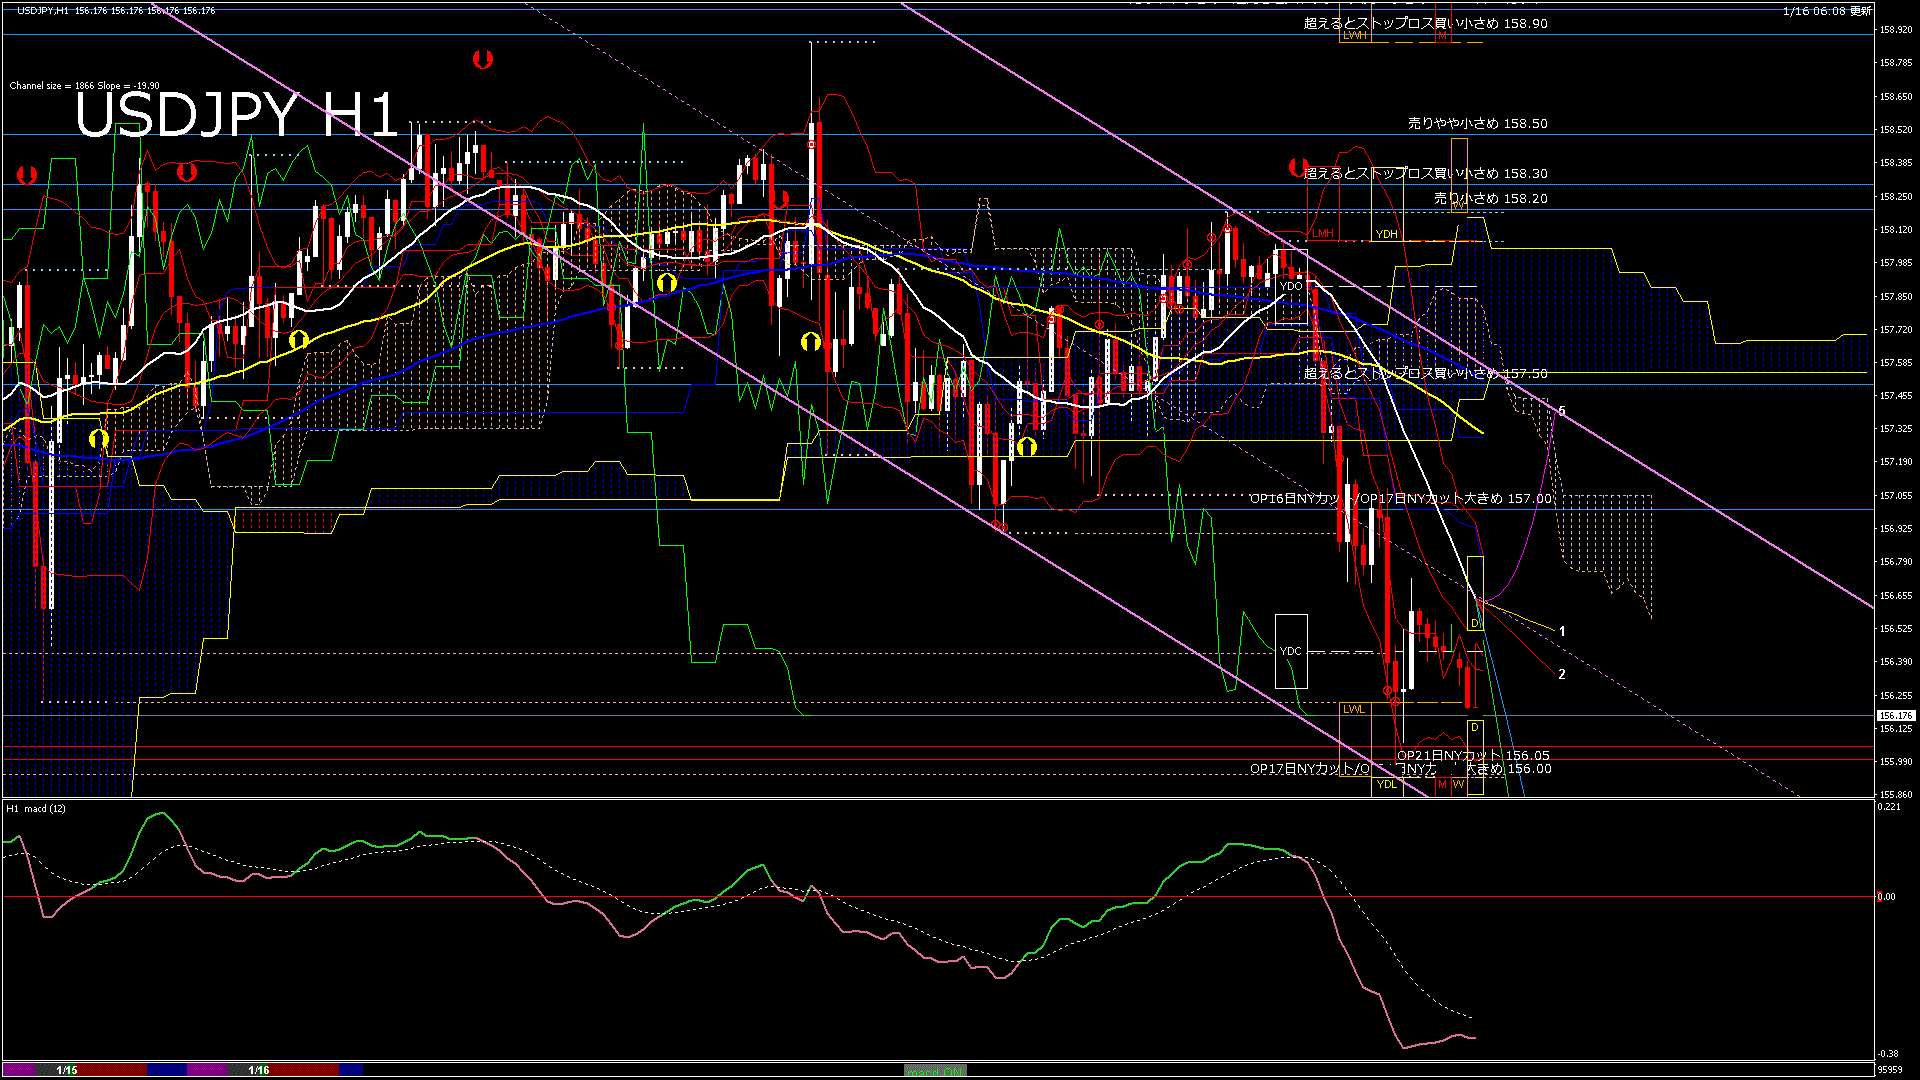Select the 売り小さめ 158.20 label

click(1490, 198)
